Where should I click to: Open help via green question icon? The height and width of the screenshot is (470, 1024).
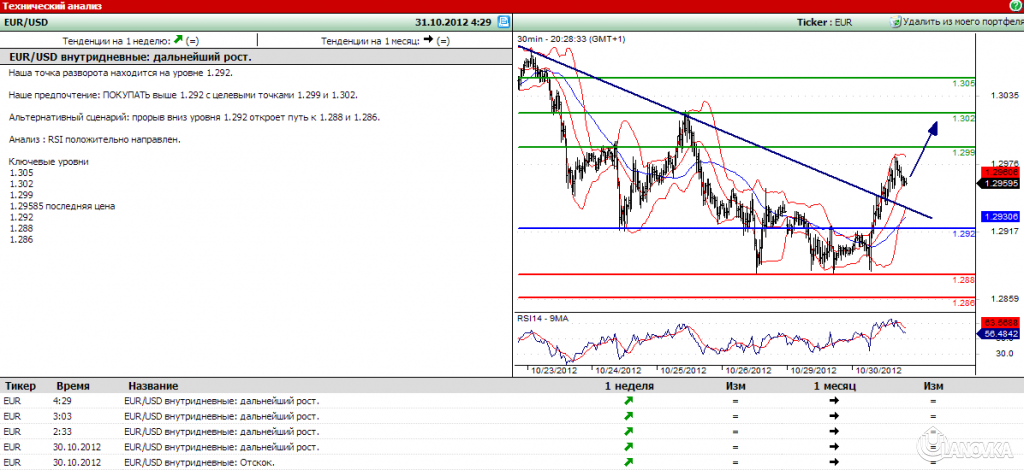1017,6
